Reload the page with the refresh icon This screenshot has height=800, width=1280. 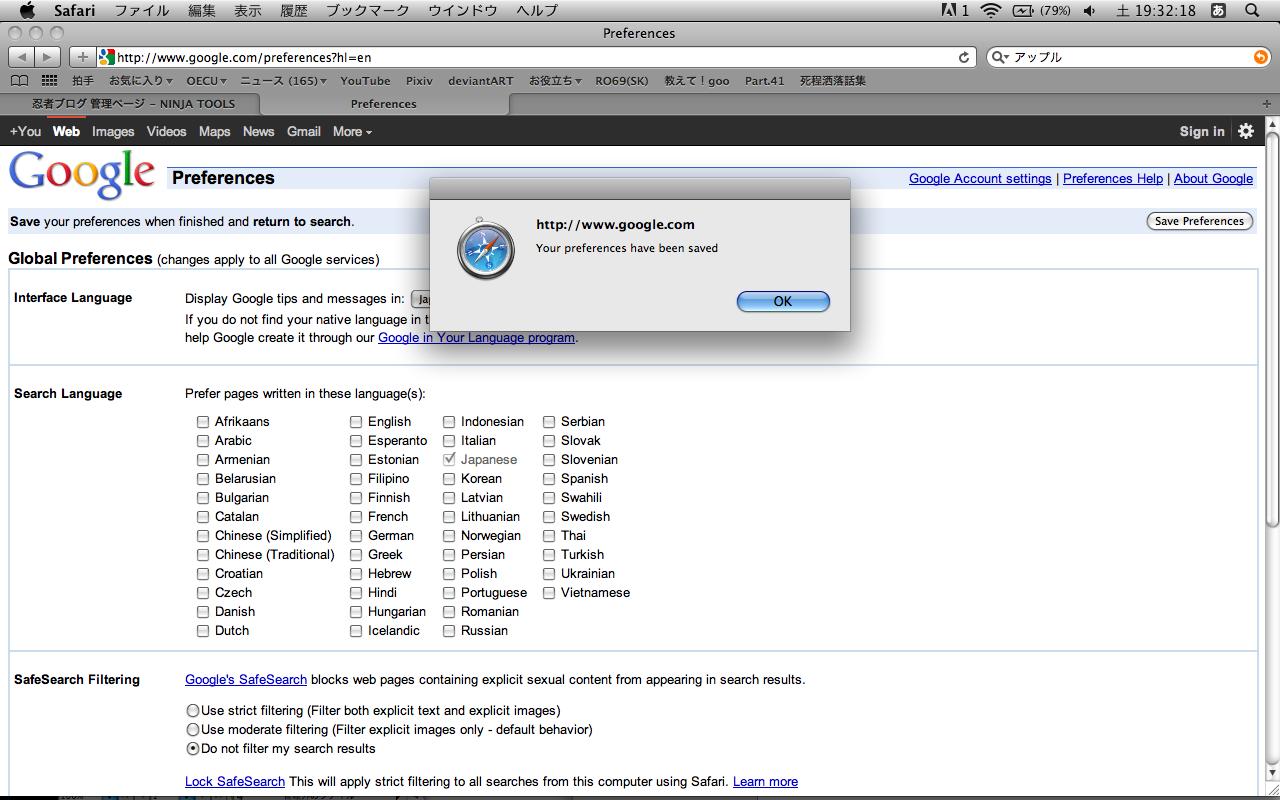click(x=964, y=57)
